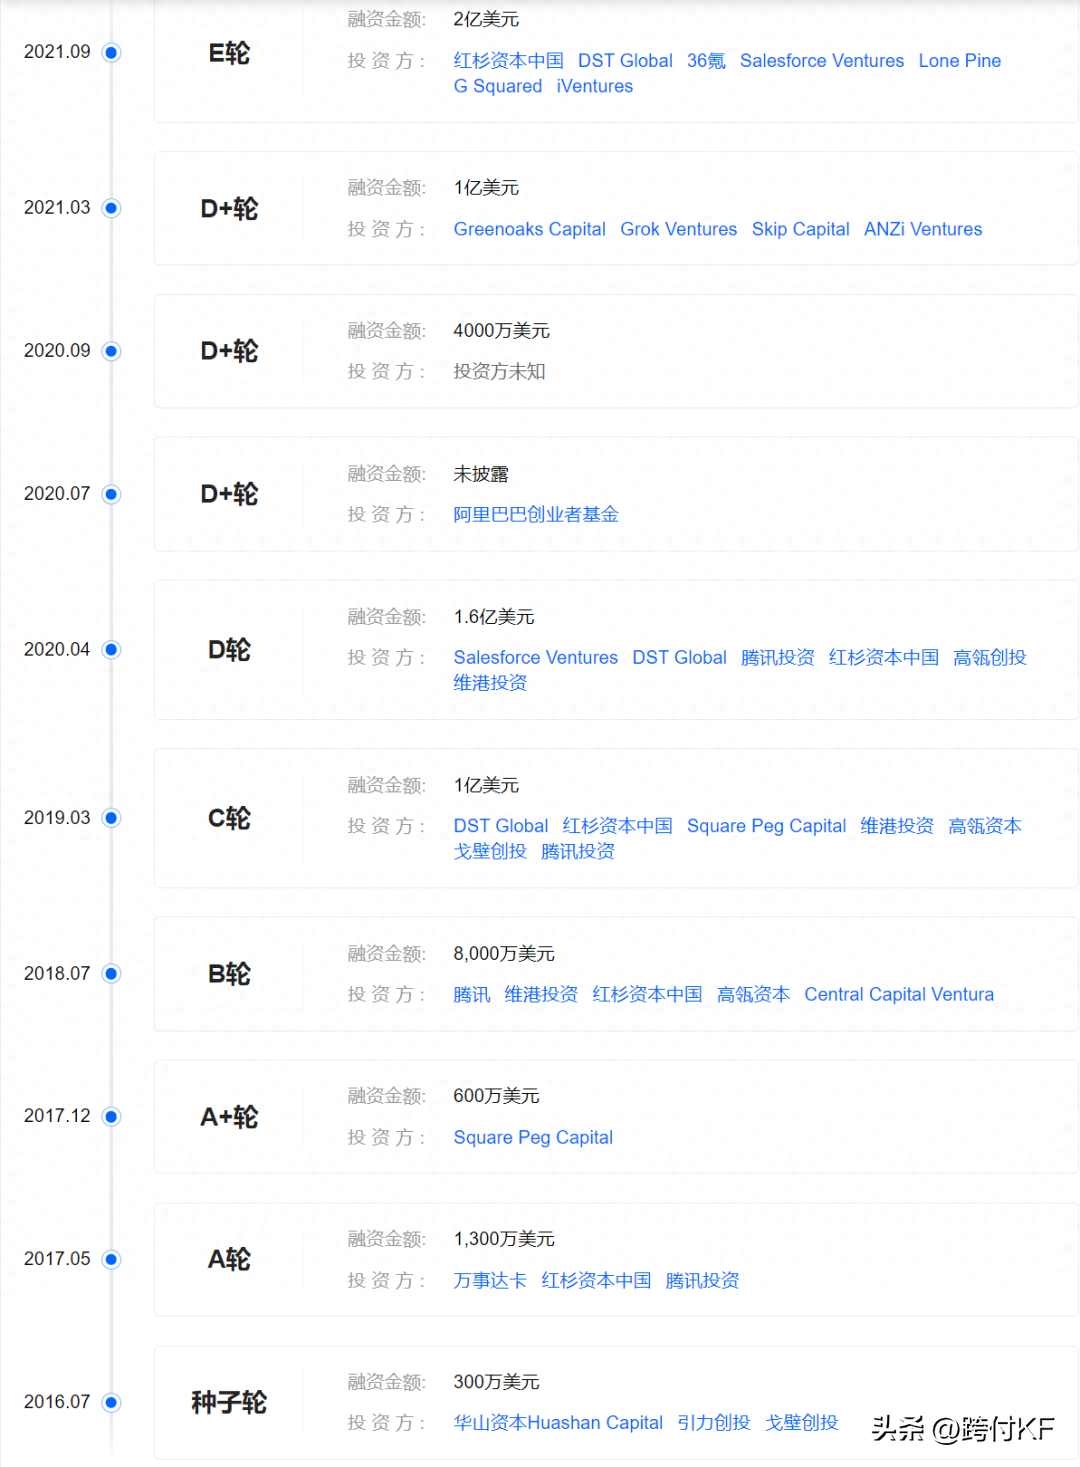1080x1467 pixels.
Task: Click the 2019.03 timeline marker dot
Action: [x=112, y=818]
